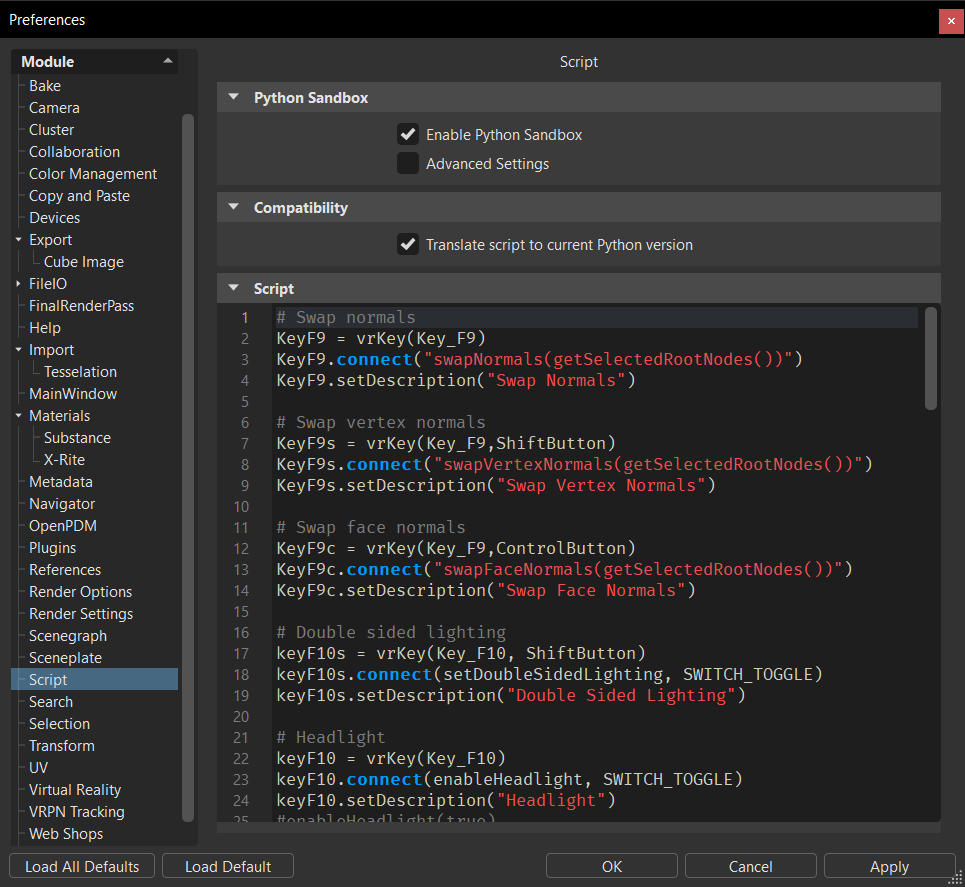Open the Color Management preferences
965x887 pixels.
pyautogui.click(x=92, y=173)
